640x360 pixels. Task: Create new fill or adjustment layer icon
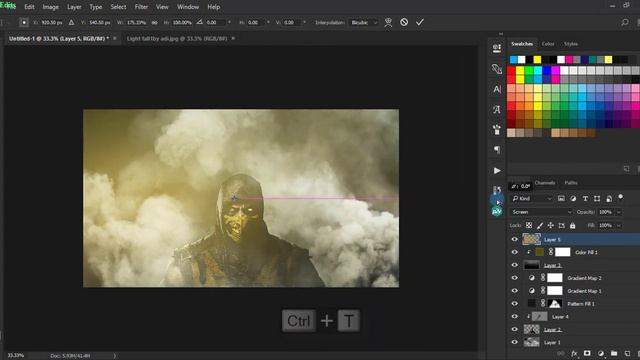[x=600, y=353]
